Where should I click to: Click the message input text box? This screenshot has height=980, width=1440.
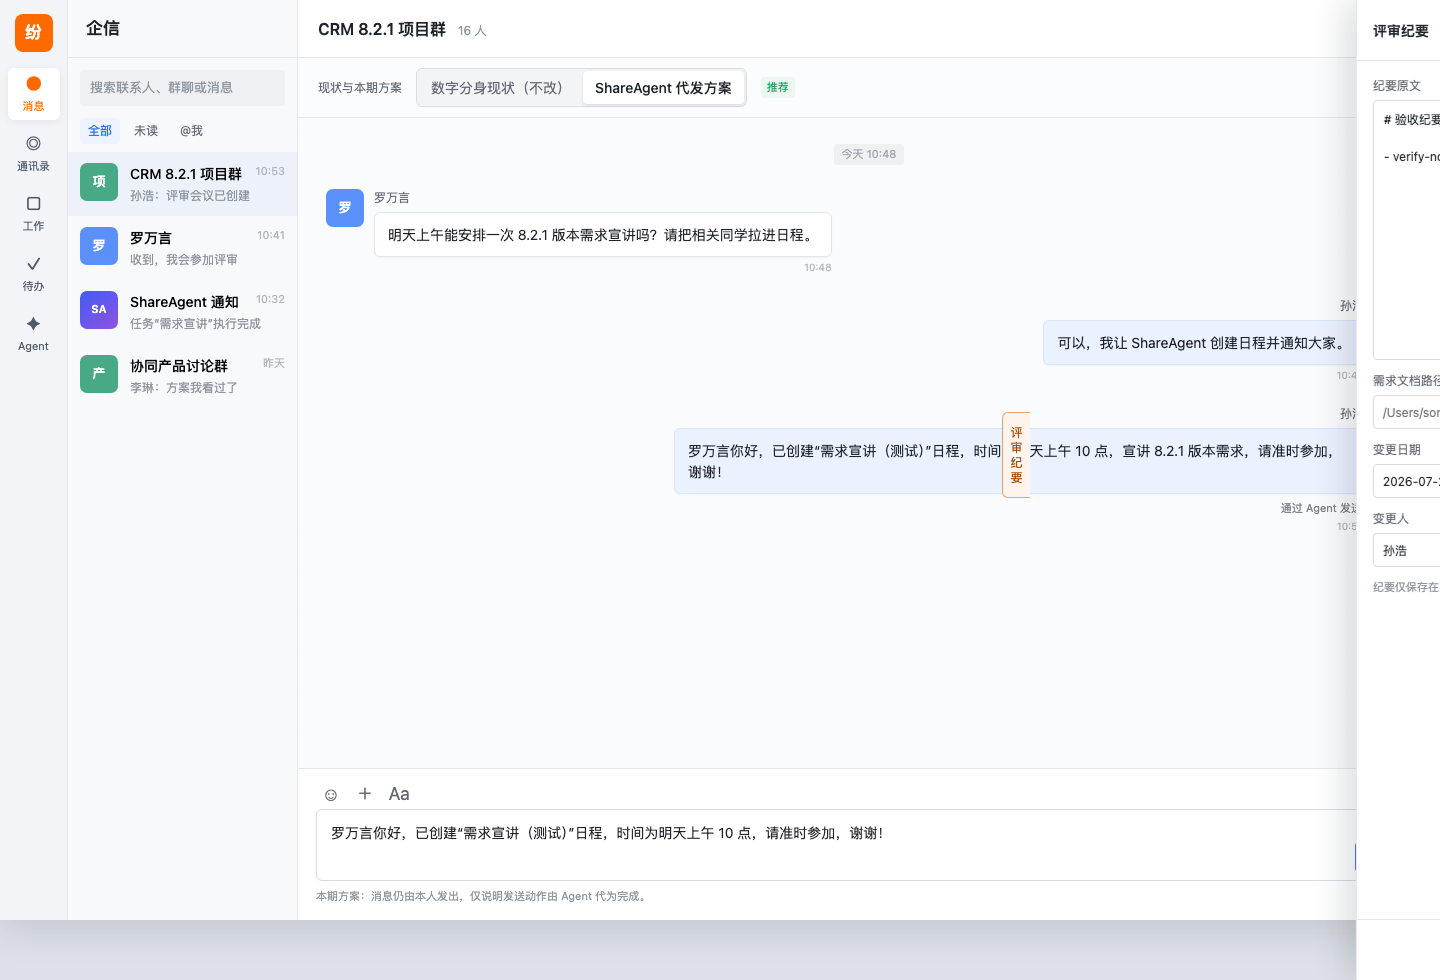pyautogui.click(x=836, y=845)
